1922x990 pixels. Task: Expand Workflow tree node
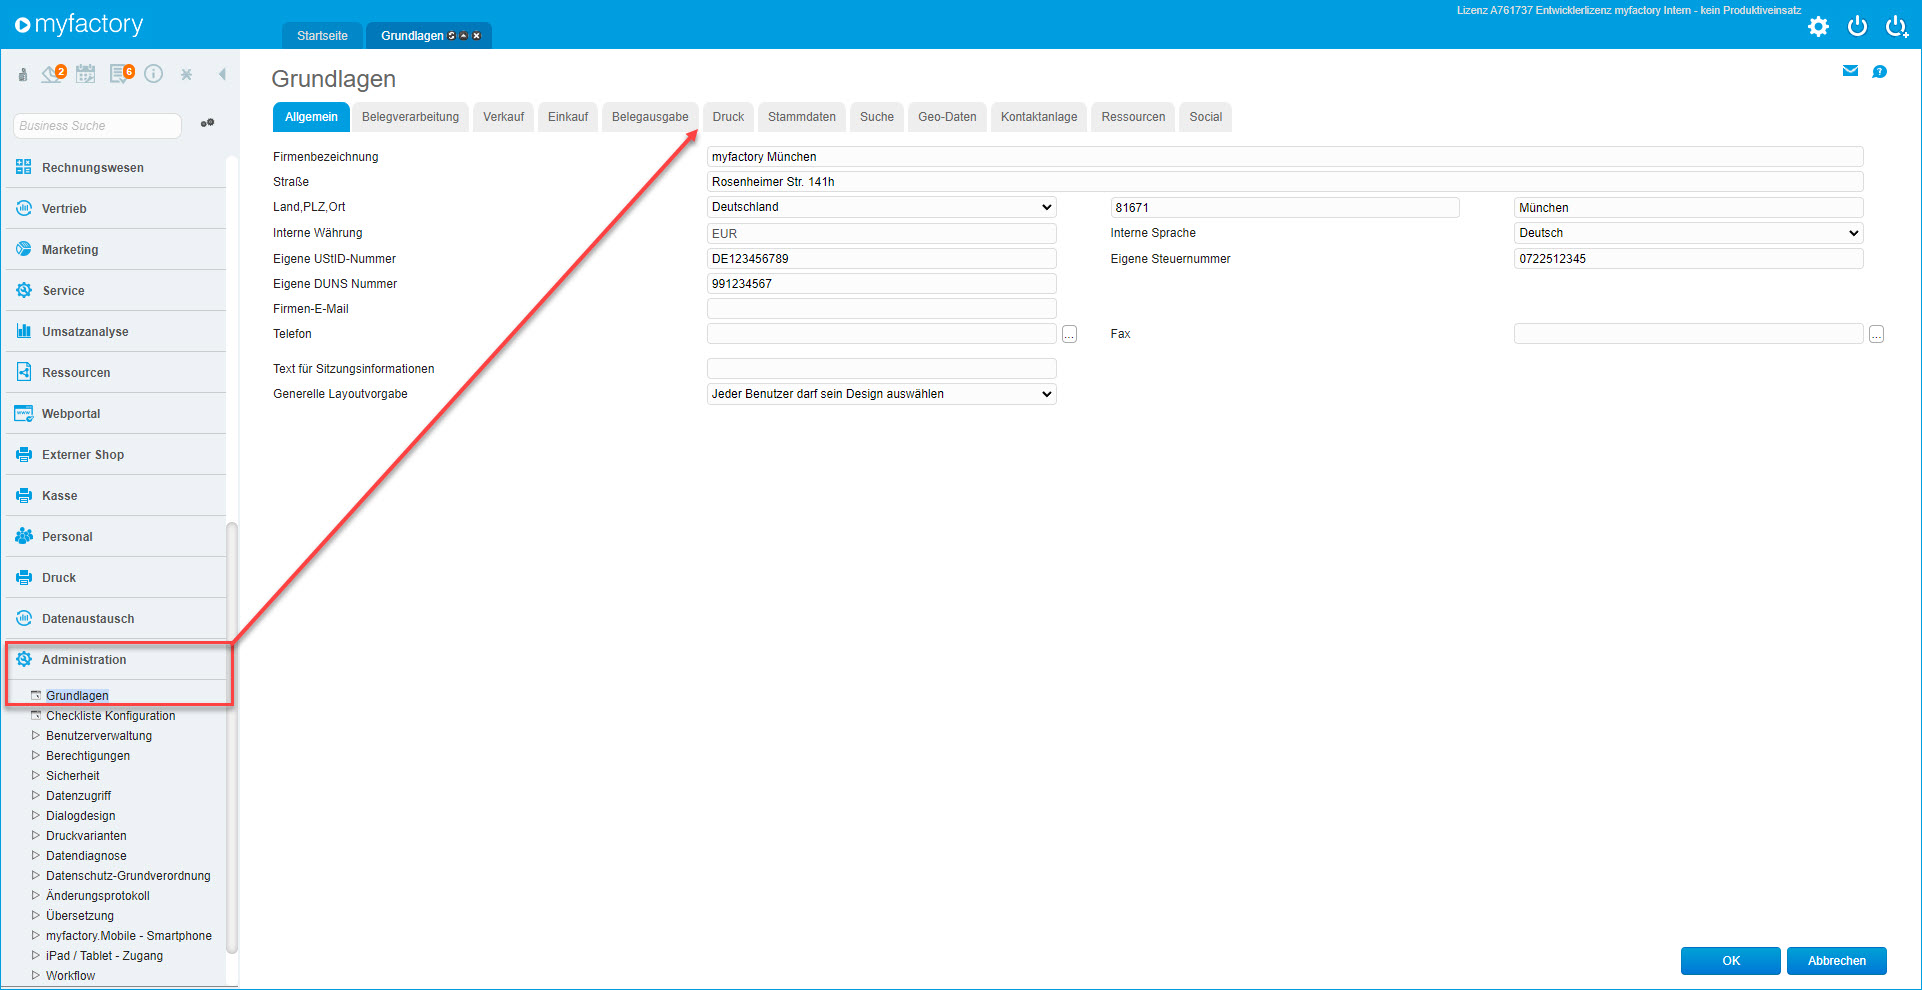click(x=36, y=975)
